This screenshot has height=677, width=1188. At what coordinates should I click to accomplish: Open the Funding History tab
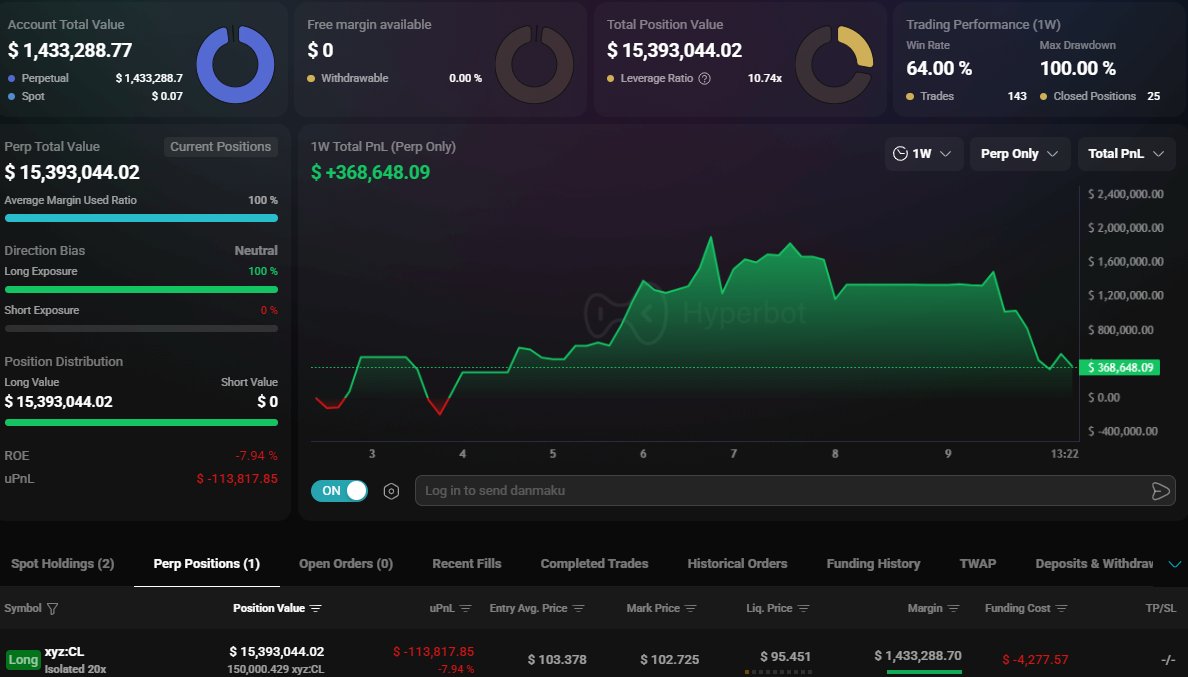(x=873, y=563)
